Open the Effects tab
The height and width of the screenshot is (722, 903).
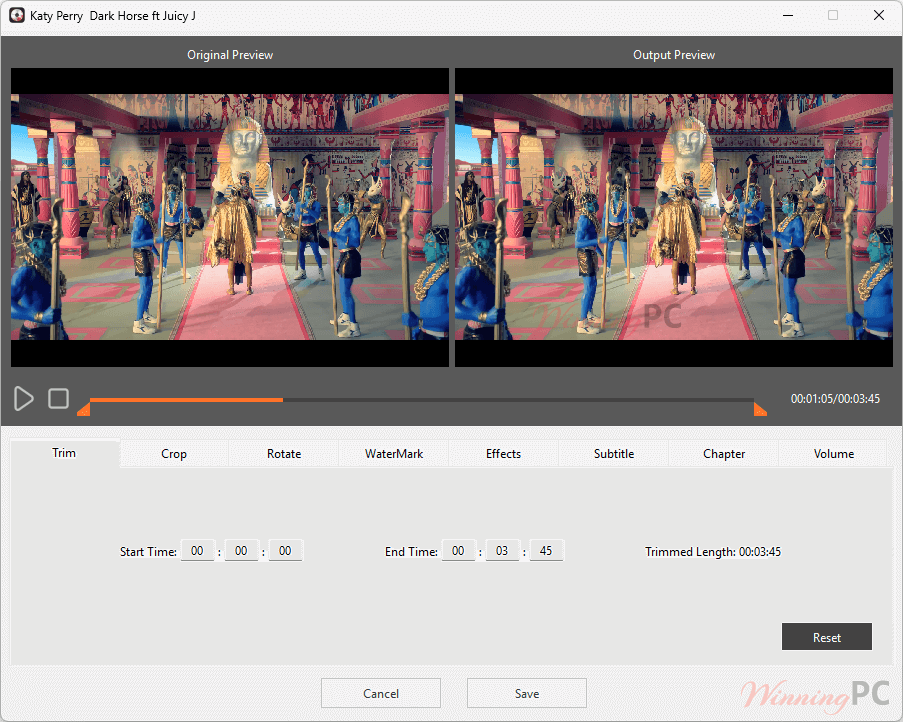tap(503, 454)
